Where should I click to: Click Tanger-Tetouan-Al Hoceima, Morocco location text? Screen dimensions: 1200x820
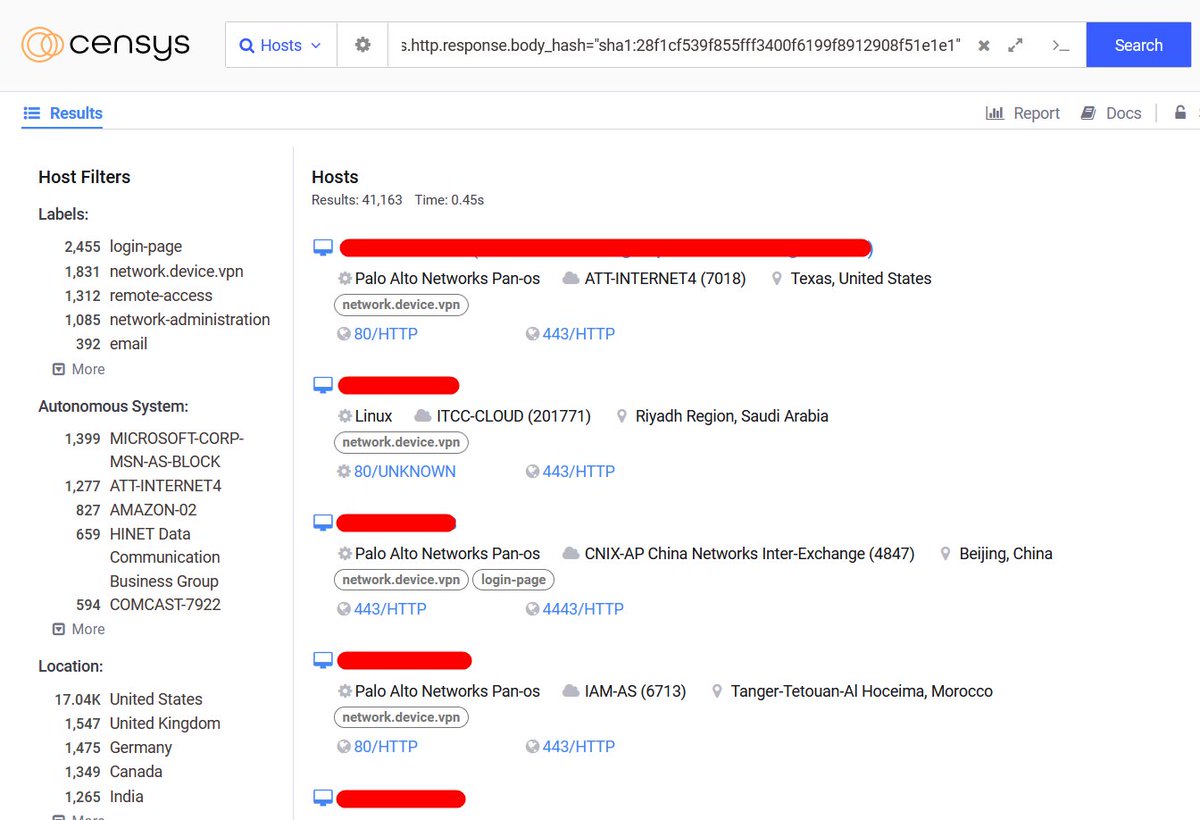click(x=861, y=691)
